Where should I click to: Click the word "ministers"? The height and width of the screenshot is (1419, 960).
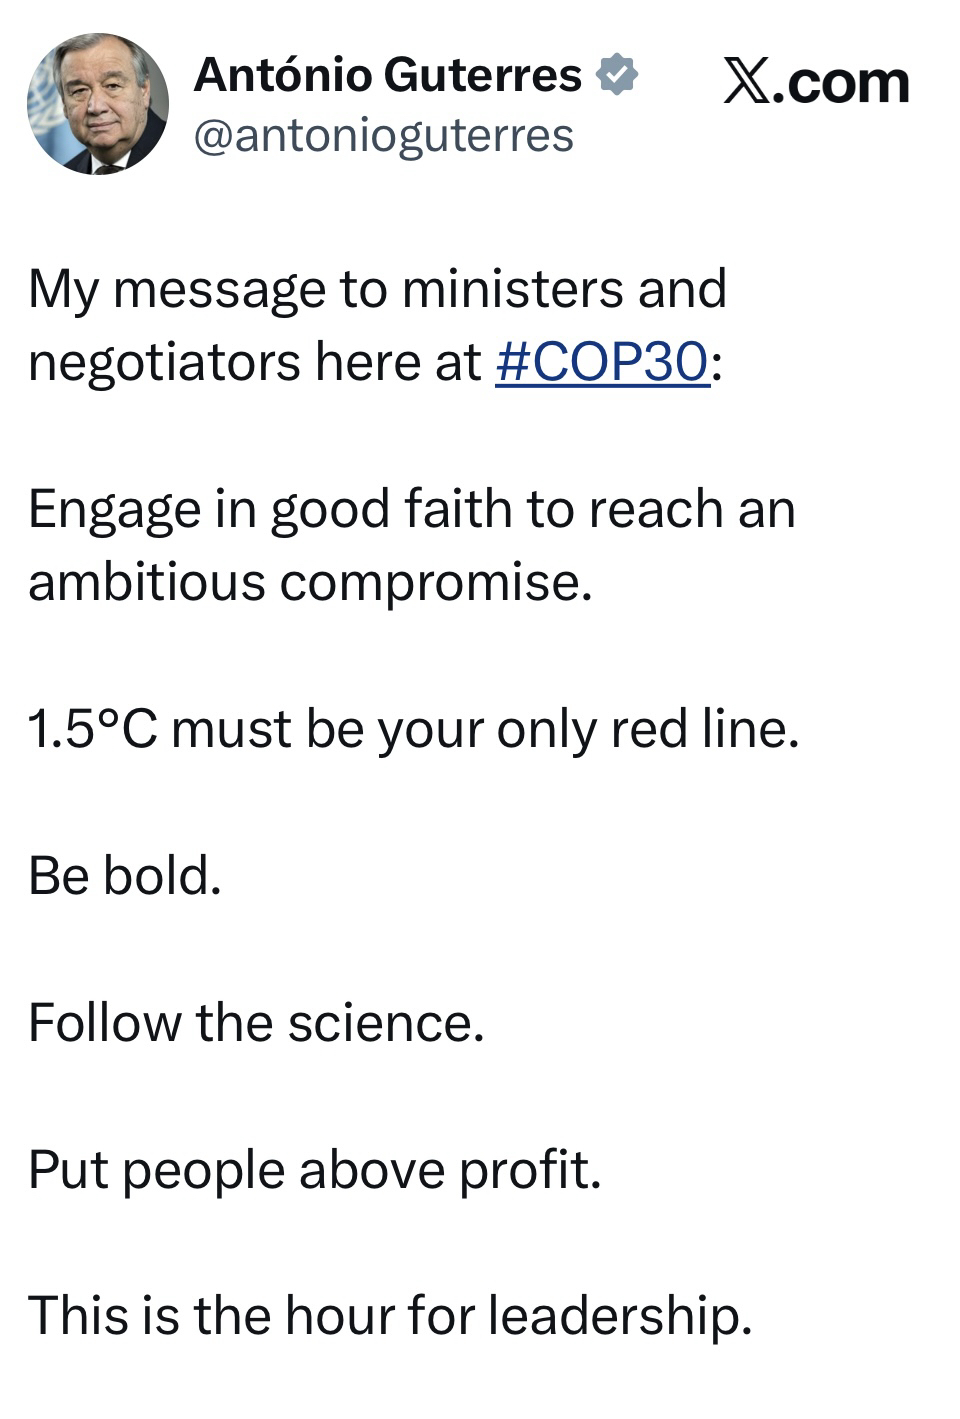pos(512,289)
